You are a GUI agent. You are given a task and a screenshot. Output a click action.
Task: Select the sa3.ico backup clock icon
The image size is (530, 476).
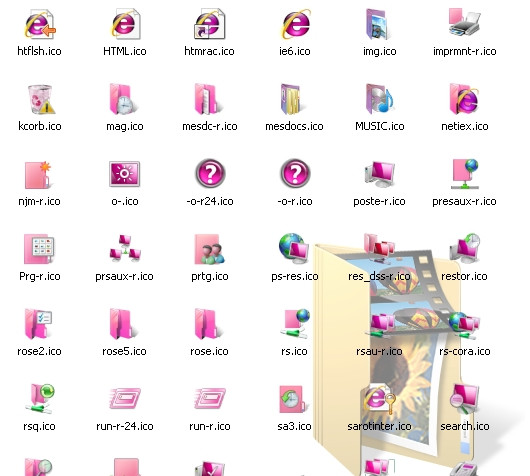[x=292, y=399]
